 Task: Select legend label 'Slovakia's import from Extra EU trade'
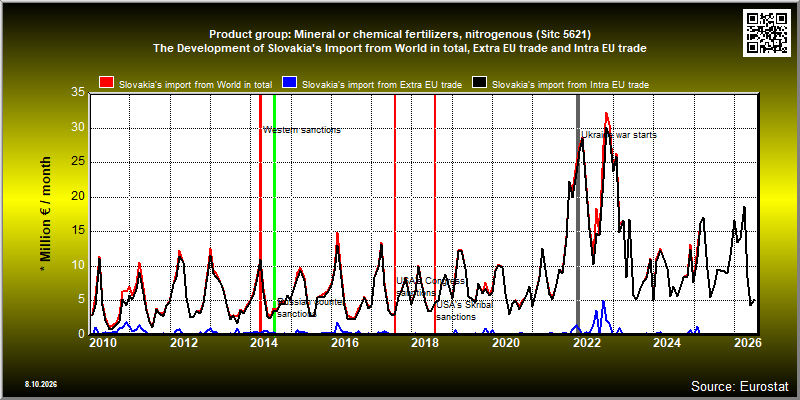pyautogui.click(x=382, y=85)
